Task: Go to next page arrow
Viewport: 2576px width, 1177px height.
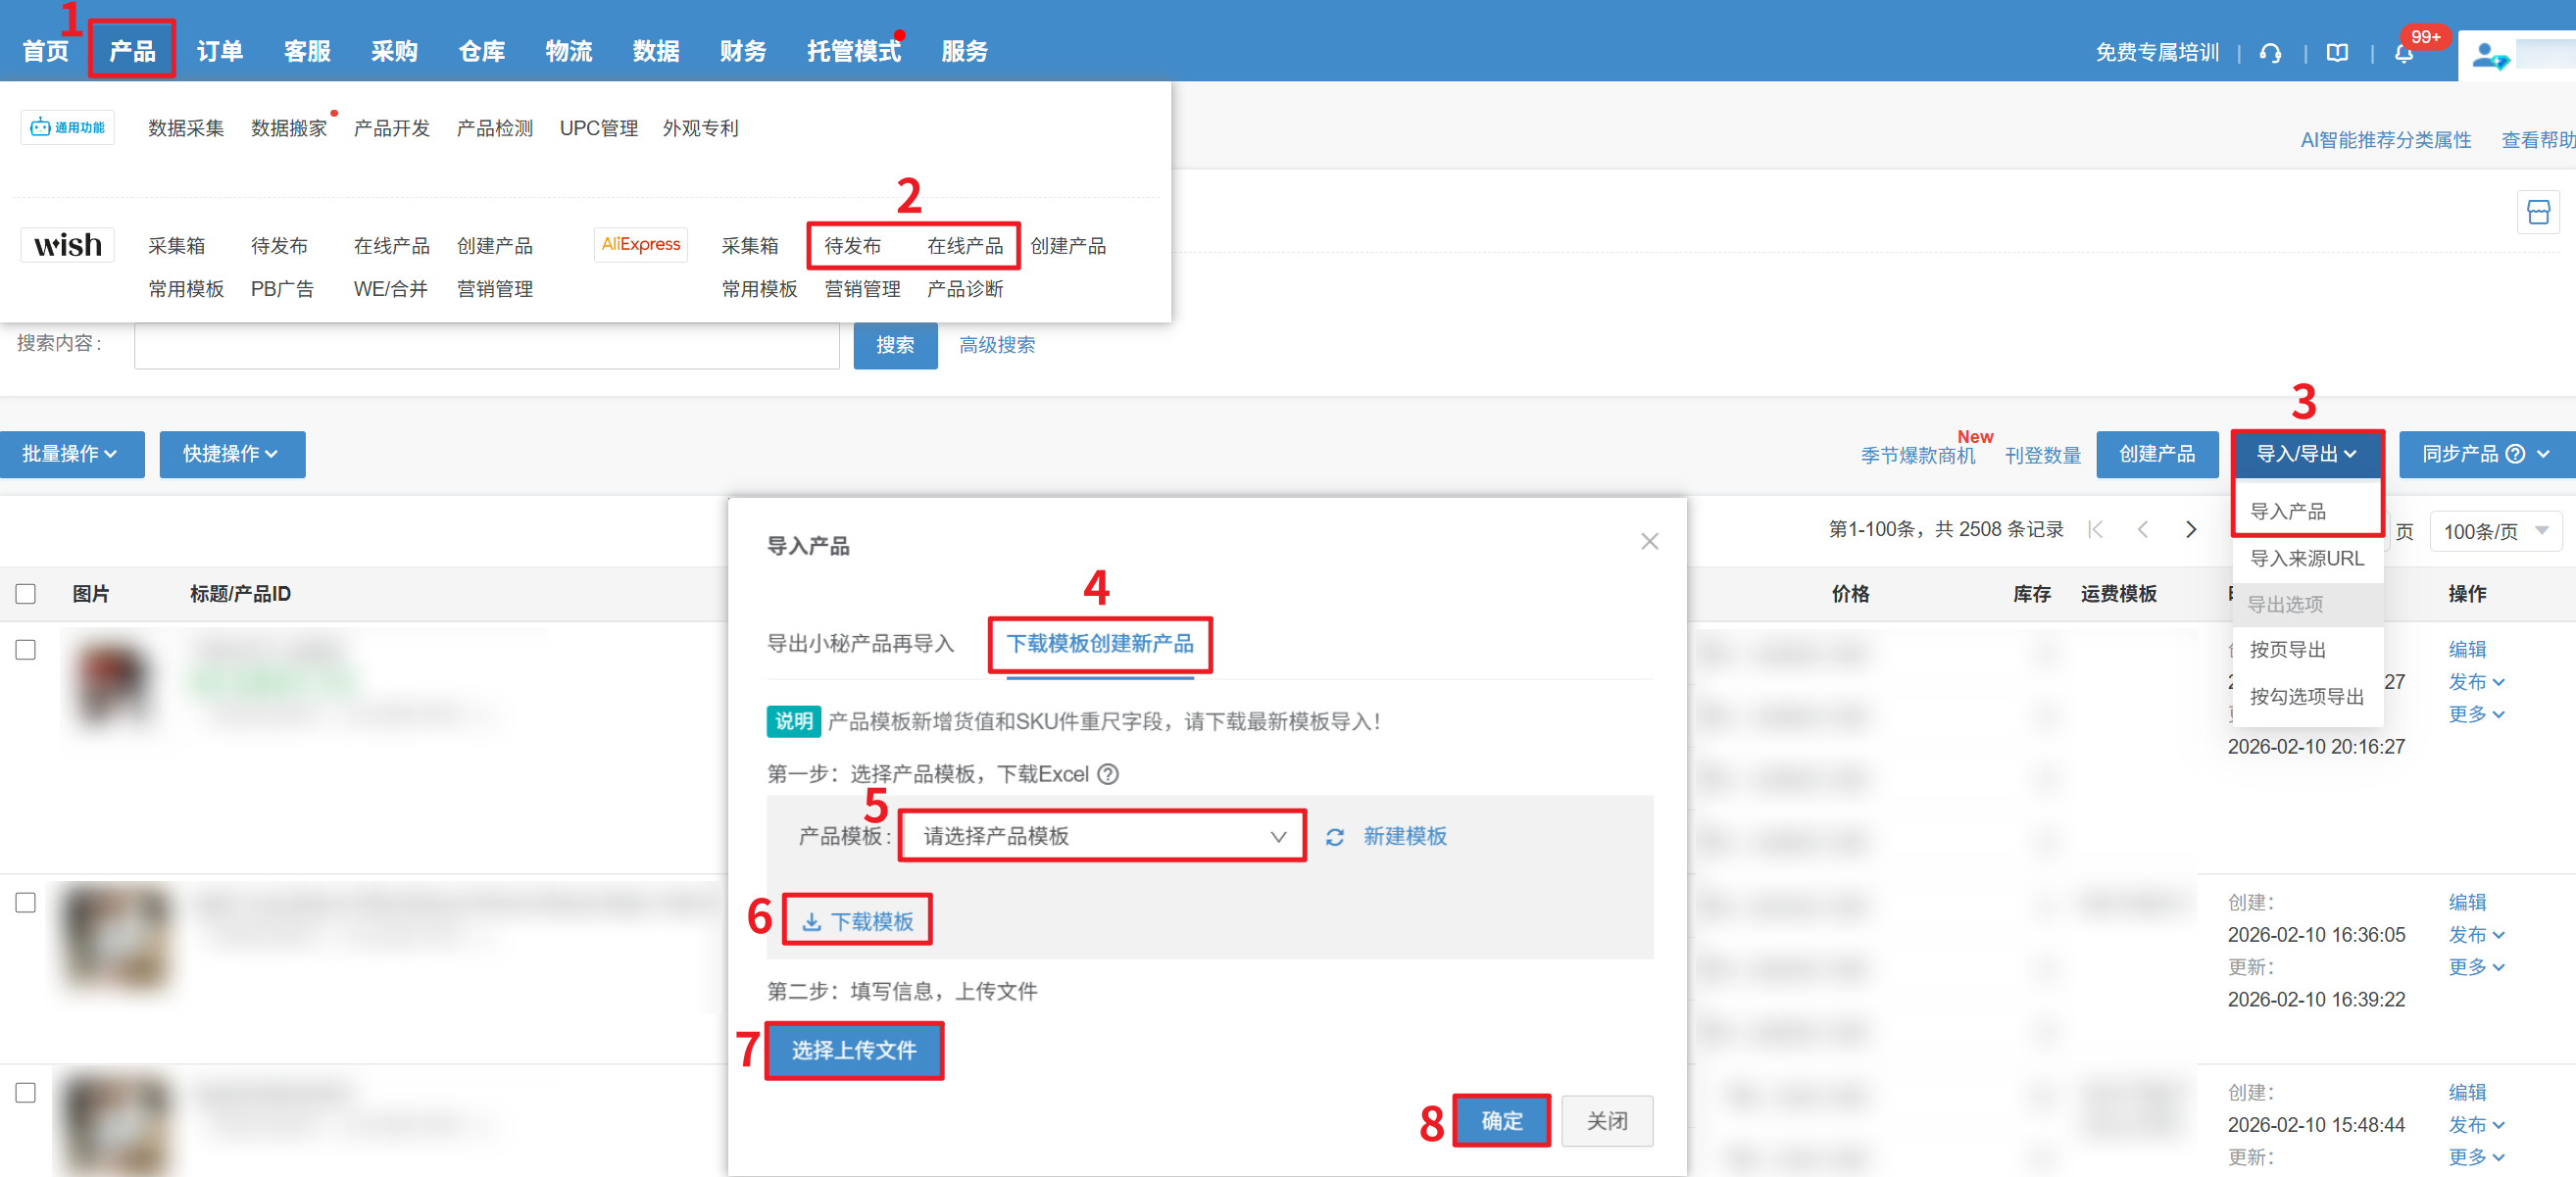Action: coord(2190,530)
